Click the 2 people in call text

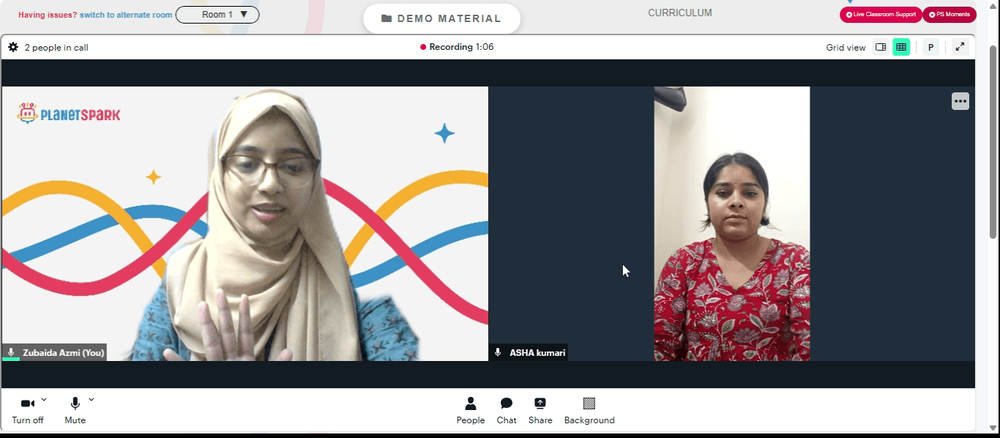coord(56,47)
